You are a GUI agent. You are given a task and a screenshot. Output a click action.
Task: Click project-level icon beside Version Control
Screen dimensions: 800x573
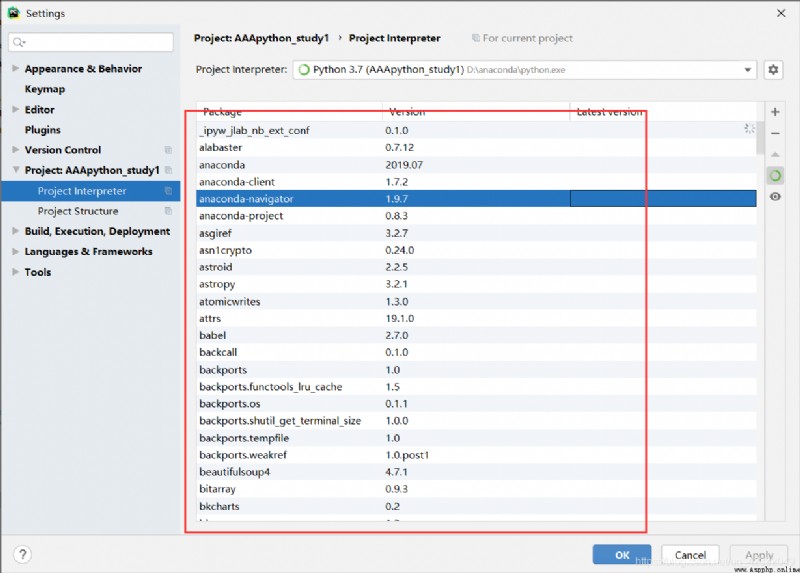click(x=168, y=150)
